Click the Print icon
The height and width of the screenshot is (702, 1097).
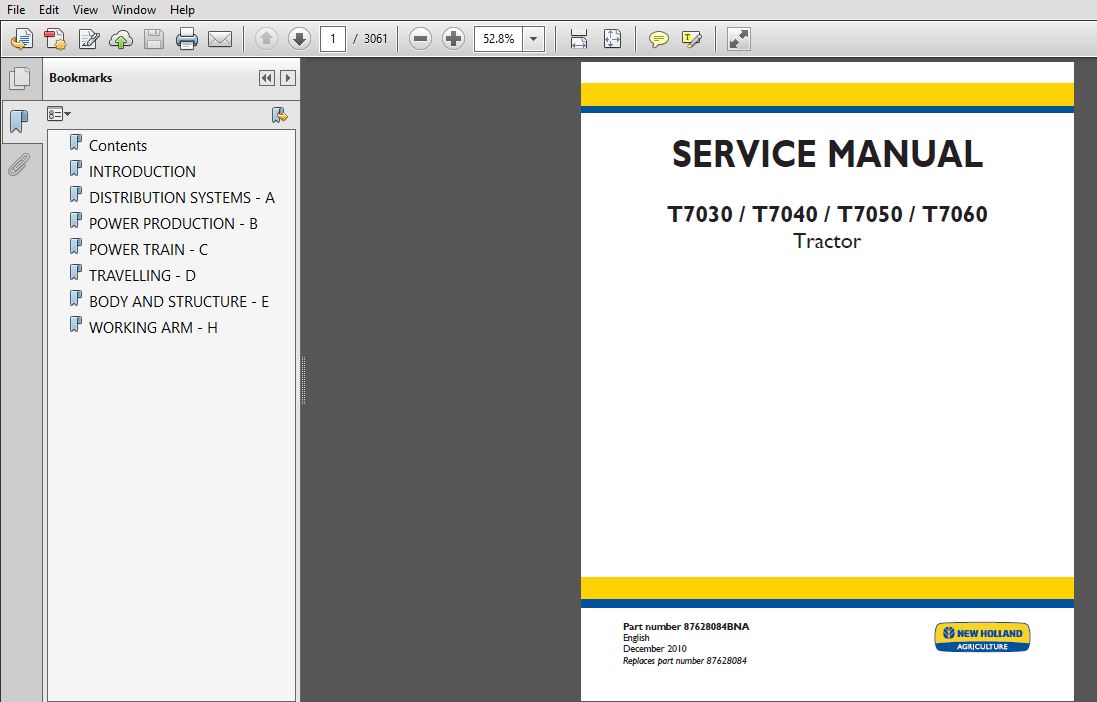(187, 39)
